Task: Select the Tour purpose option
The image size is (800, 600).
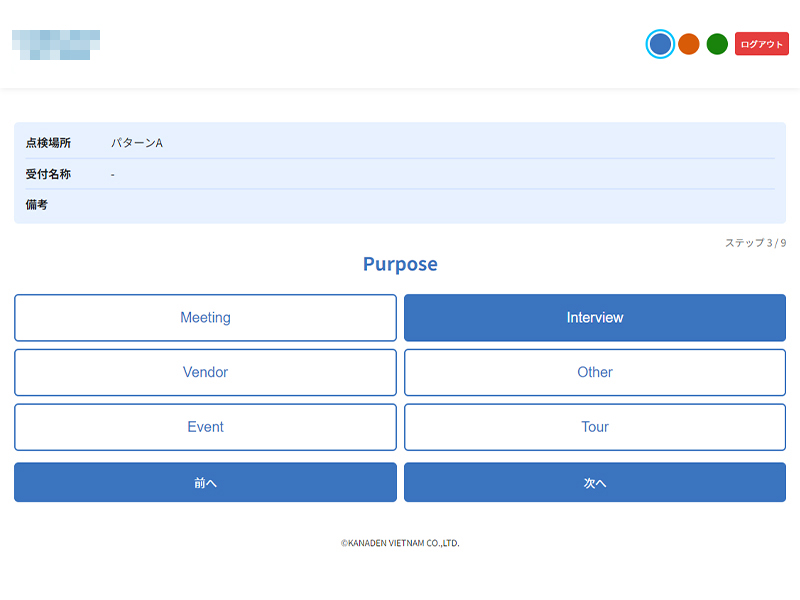Action: pyautogui.click(x=594, y=427)
